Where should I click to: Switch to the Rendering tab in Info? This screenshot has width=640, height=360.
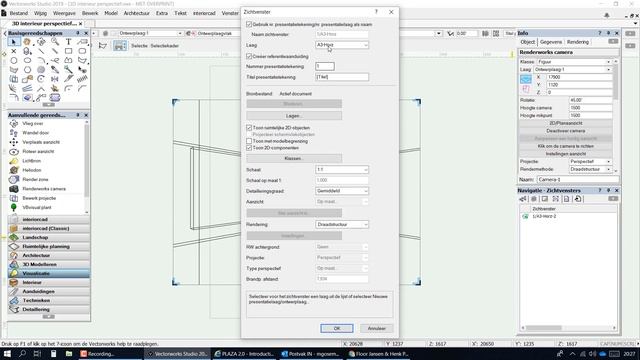(578, 42)
